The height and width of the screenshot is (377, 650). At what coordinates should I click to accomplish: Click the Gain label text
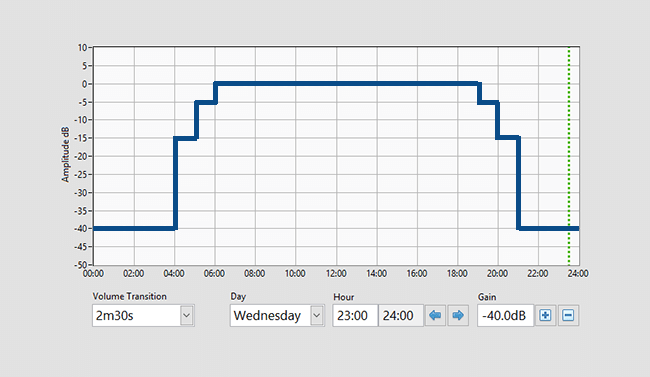[x=487, y=297]
